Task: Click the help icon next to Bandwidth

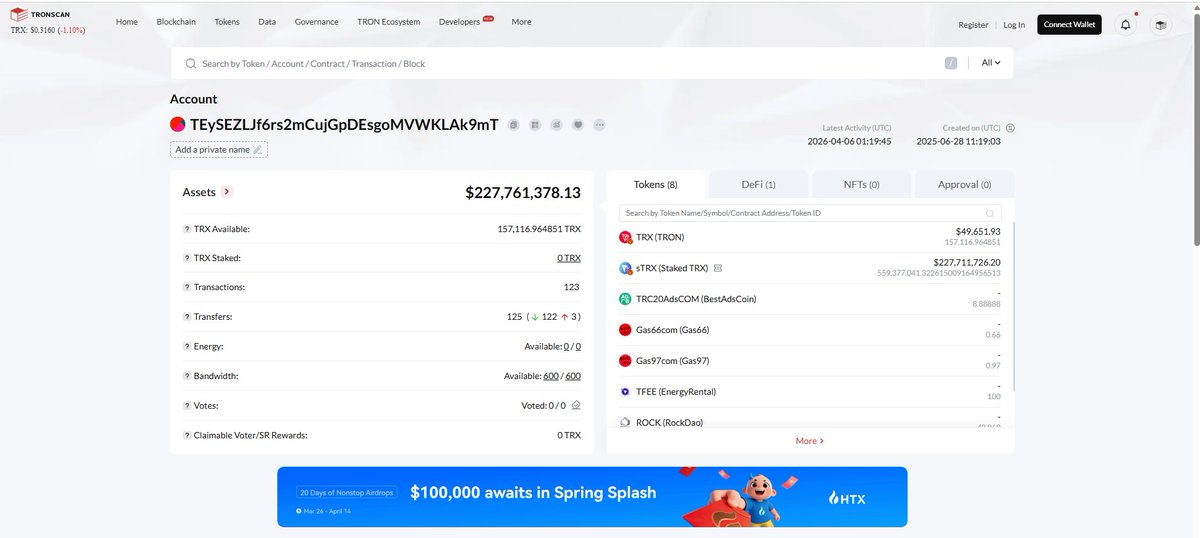Action: pyautogui.click(x=187, y=376)
